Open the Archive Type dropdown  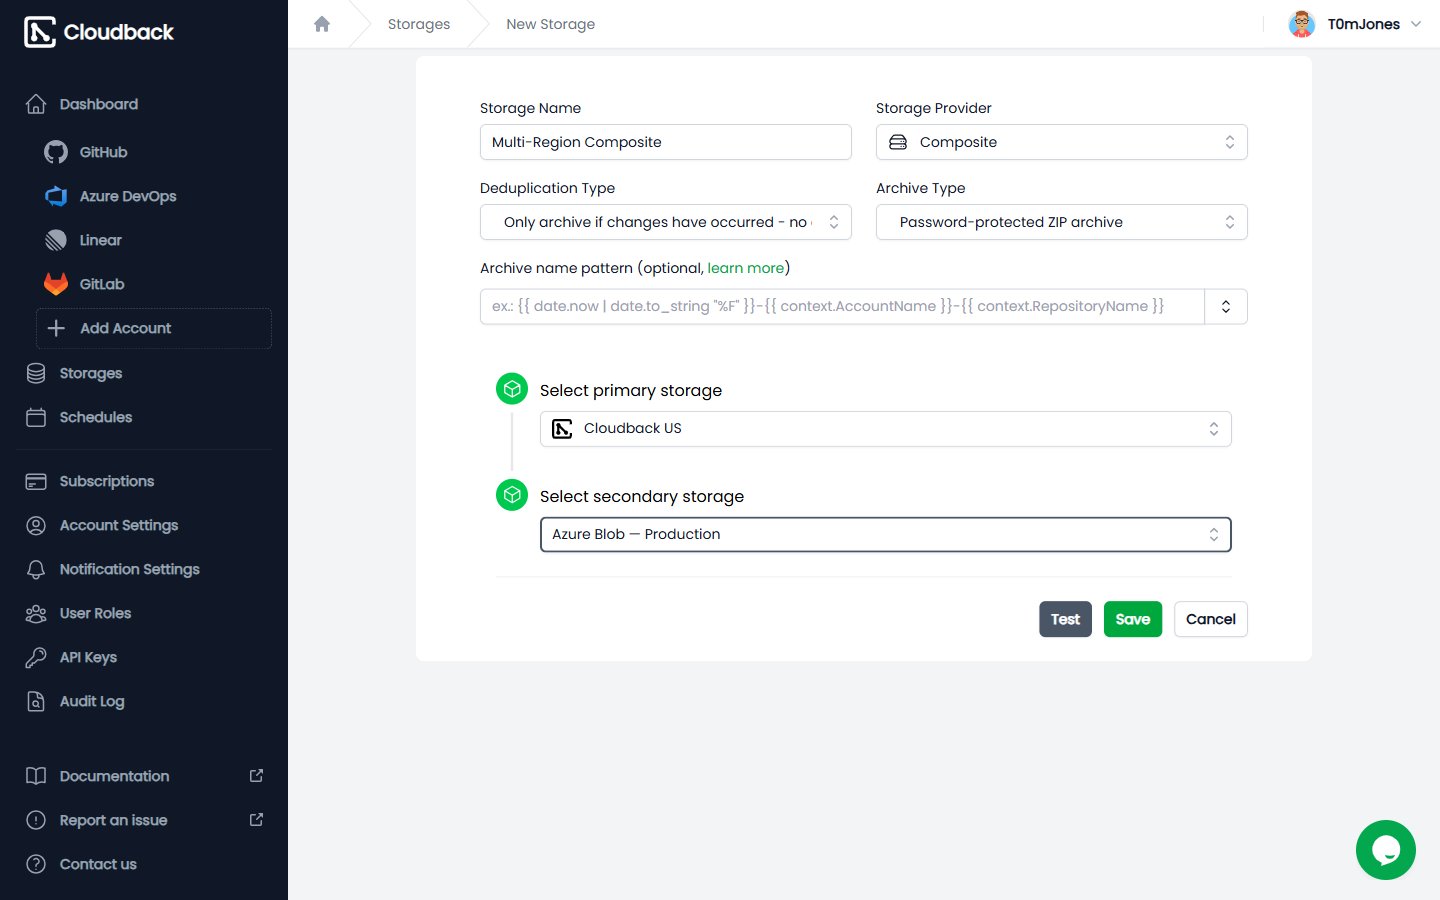point(1062,222)
